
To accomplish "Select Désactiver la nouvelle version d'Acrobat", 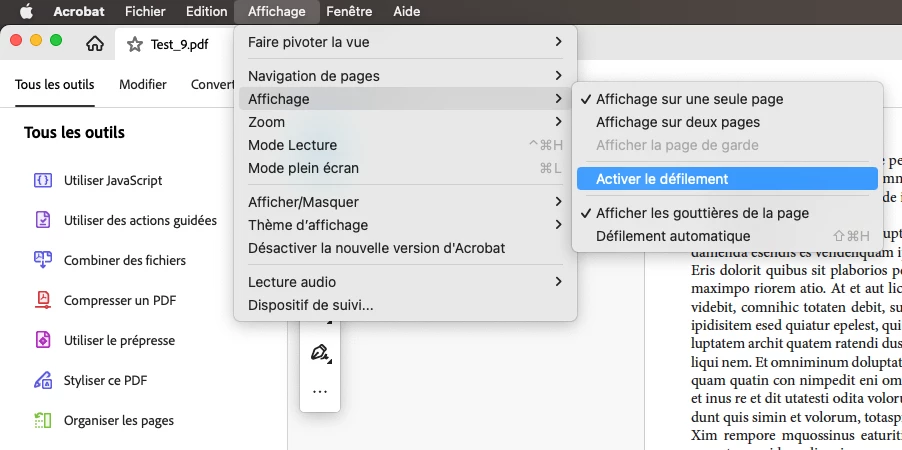I will (406, 248).
